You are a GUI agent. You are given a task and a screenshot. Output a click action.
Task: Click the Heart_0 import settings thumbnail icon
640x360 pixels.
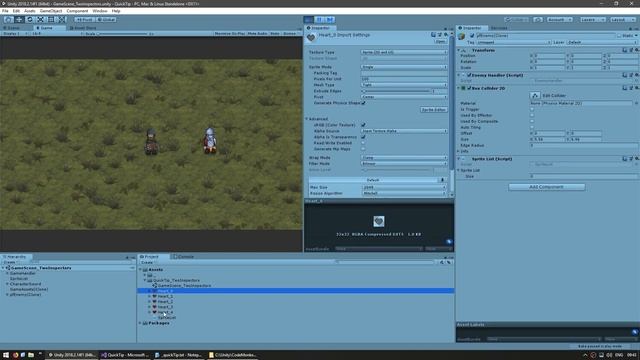coord(311,38)
